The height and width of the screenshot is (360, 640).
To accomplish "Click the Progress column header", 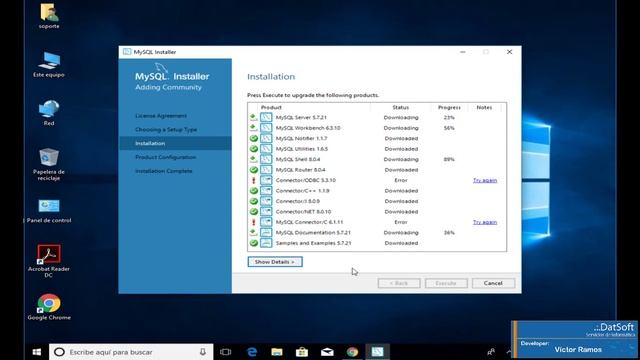I will coord(449,107).
